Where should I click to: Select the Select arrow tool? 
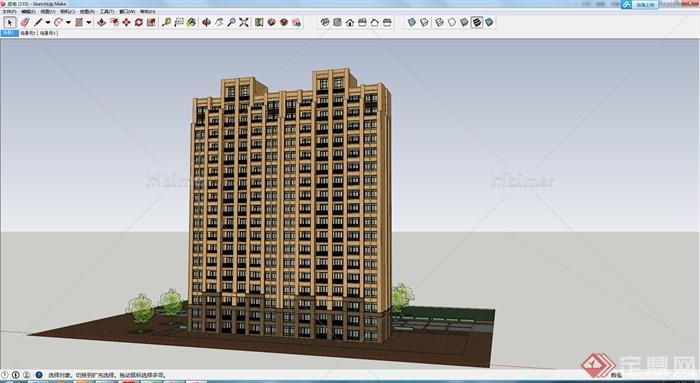(9, 22)
